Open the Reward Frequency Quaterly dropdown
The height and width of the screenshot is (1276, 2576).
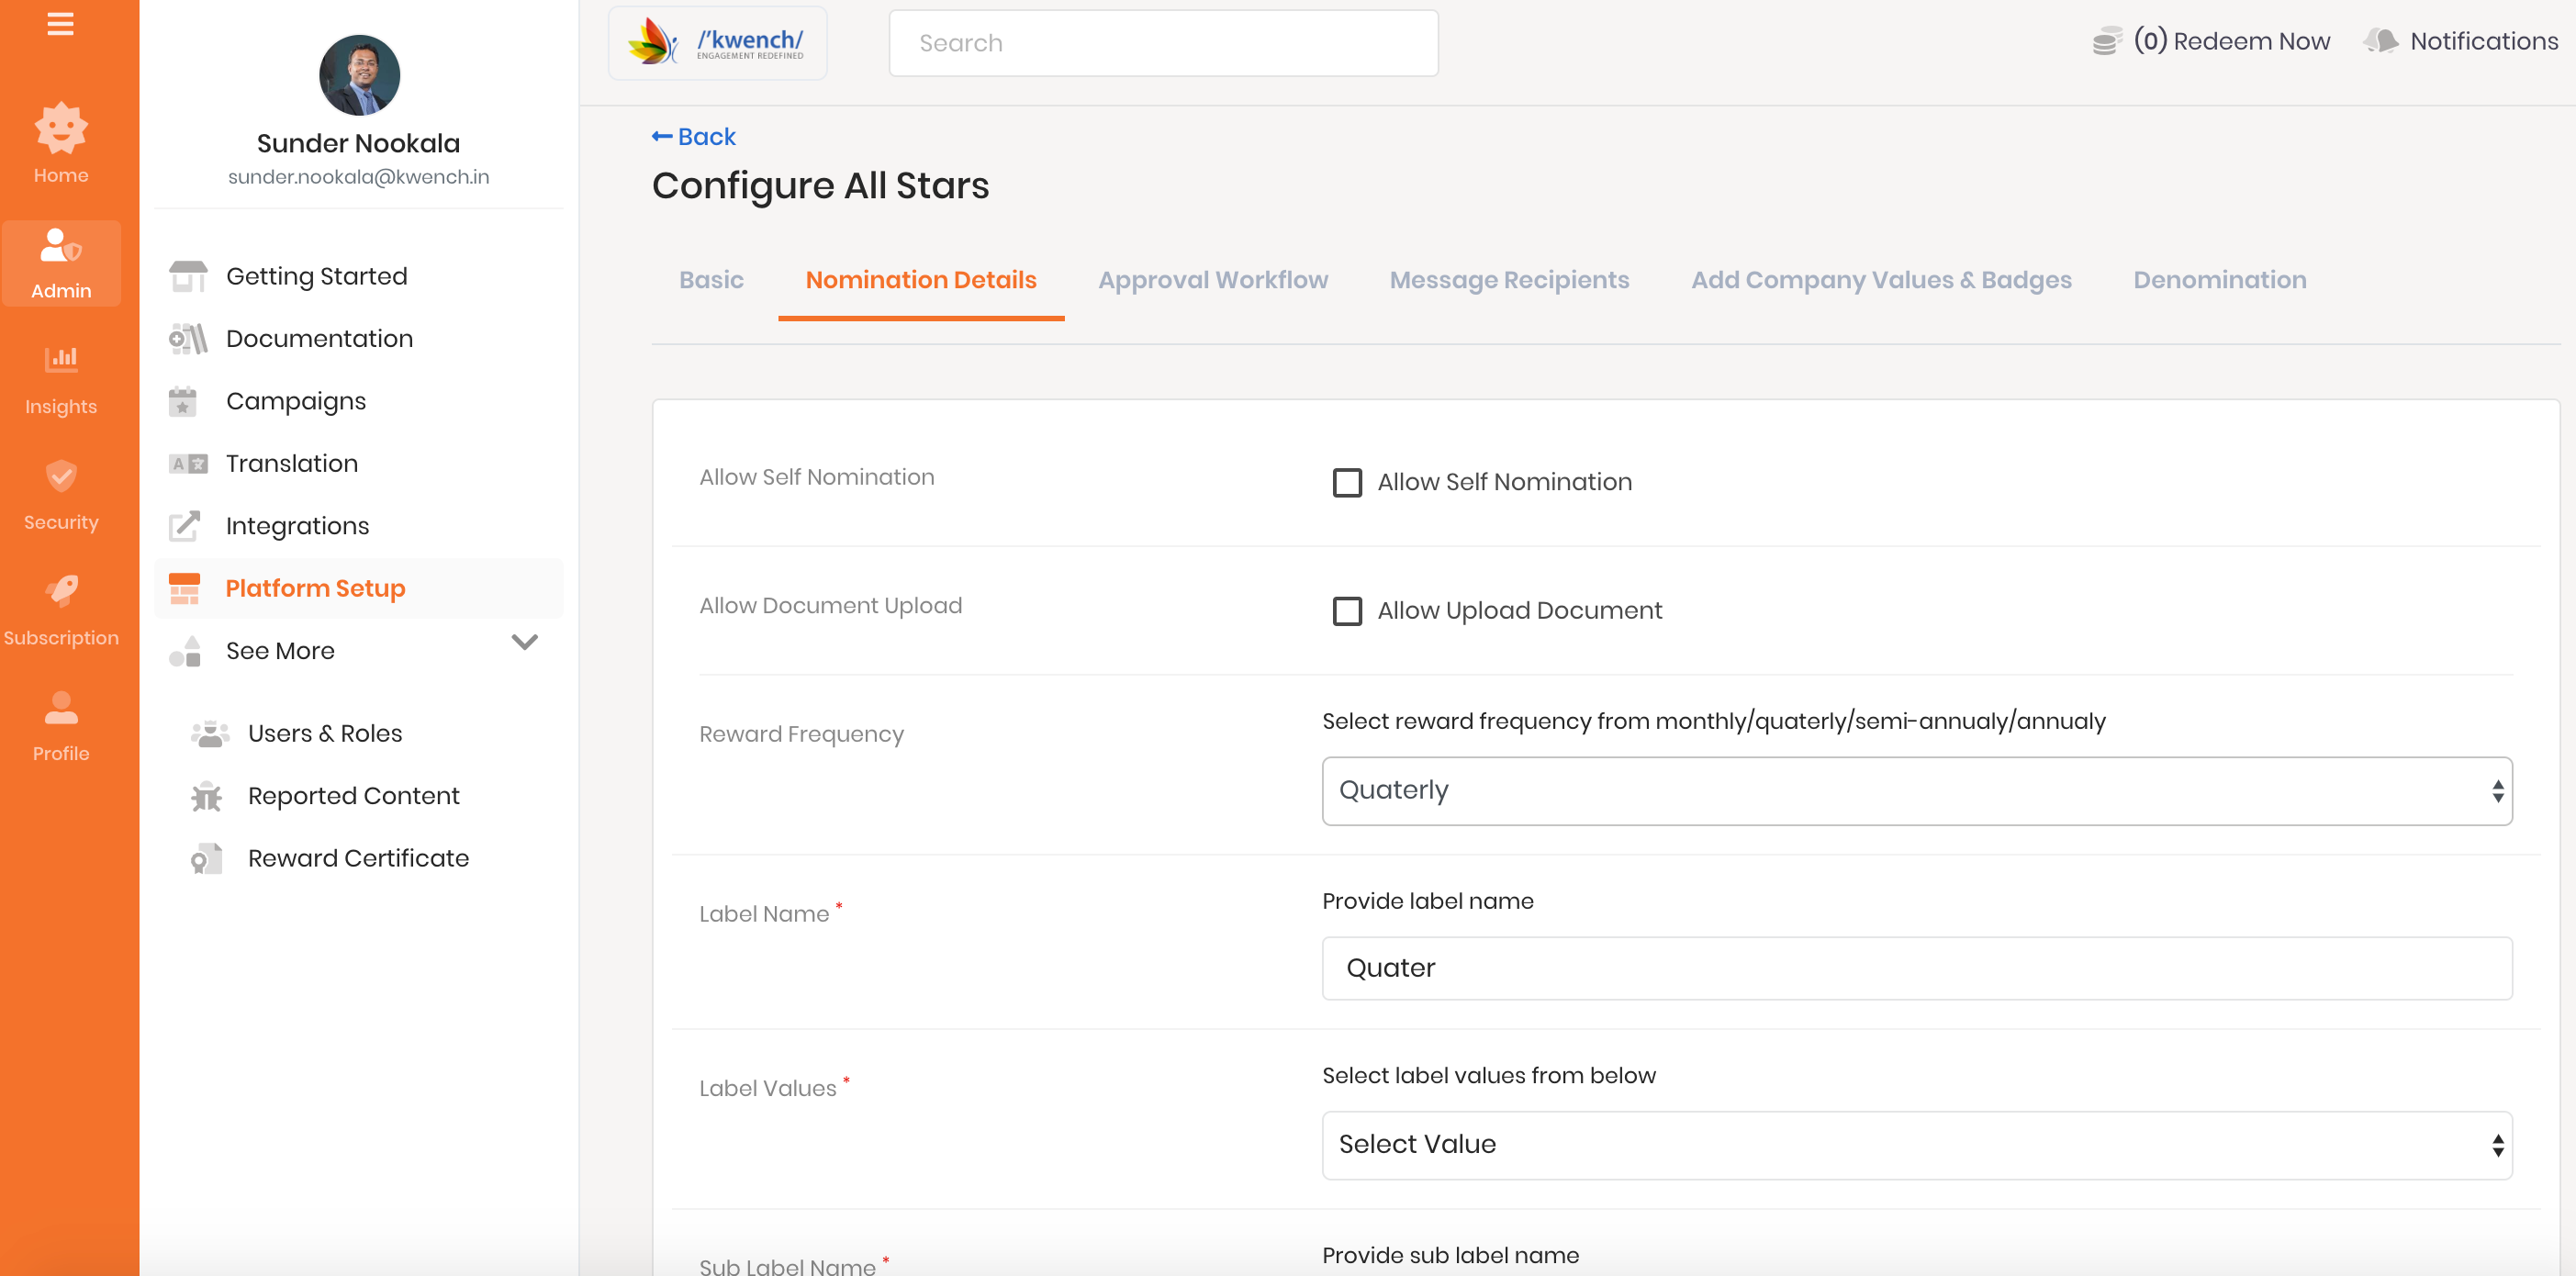coord(1915,790)
